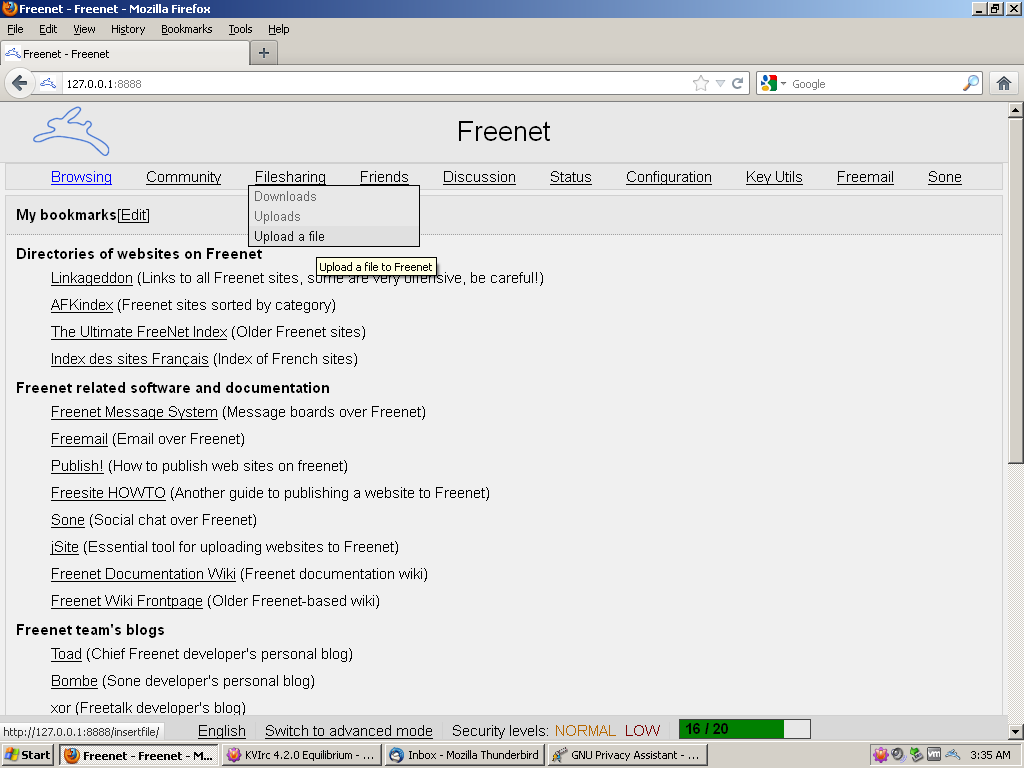Image resolution: width=1024 pixels, height=768 pixels.
Task: Open Freenet Documentation Wiki link
Action: point(144,574)
